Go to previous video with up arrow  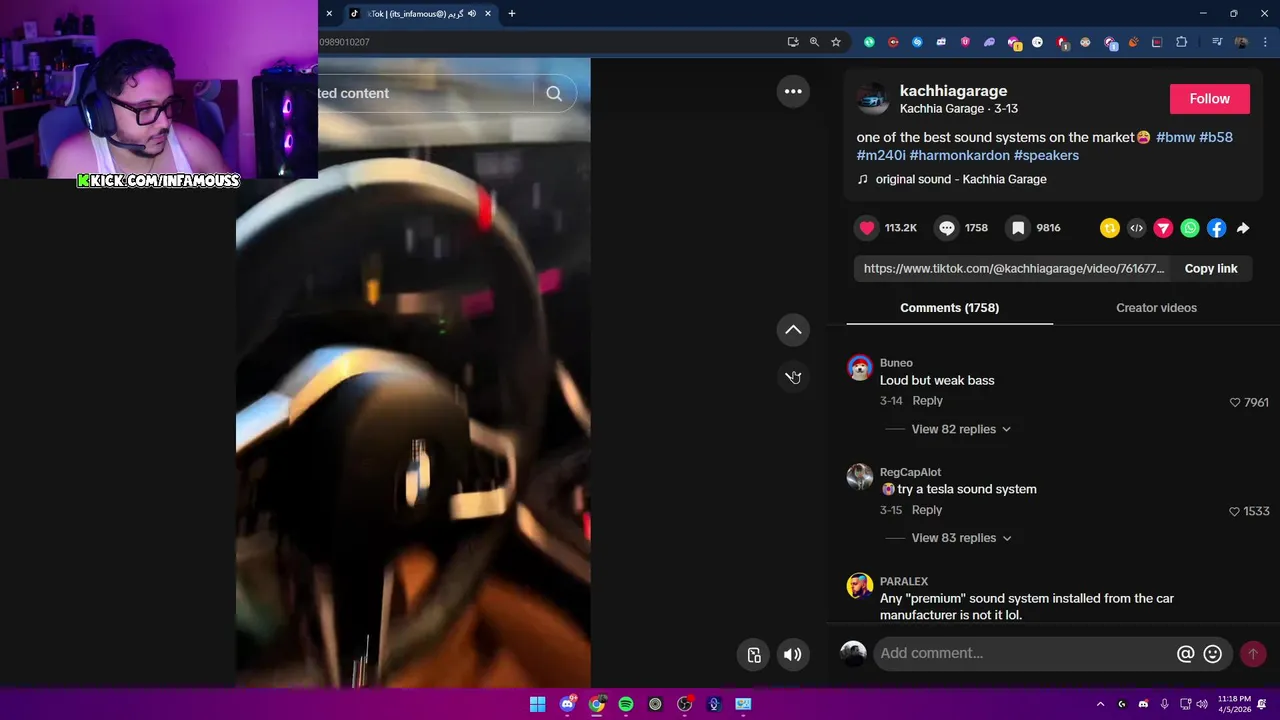793,330
